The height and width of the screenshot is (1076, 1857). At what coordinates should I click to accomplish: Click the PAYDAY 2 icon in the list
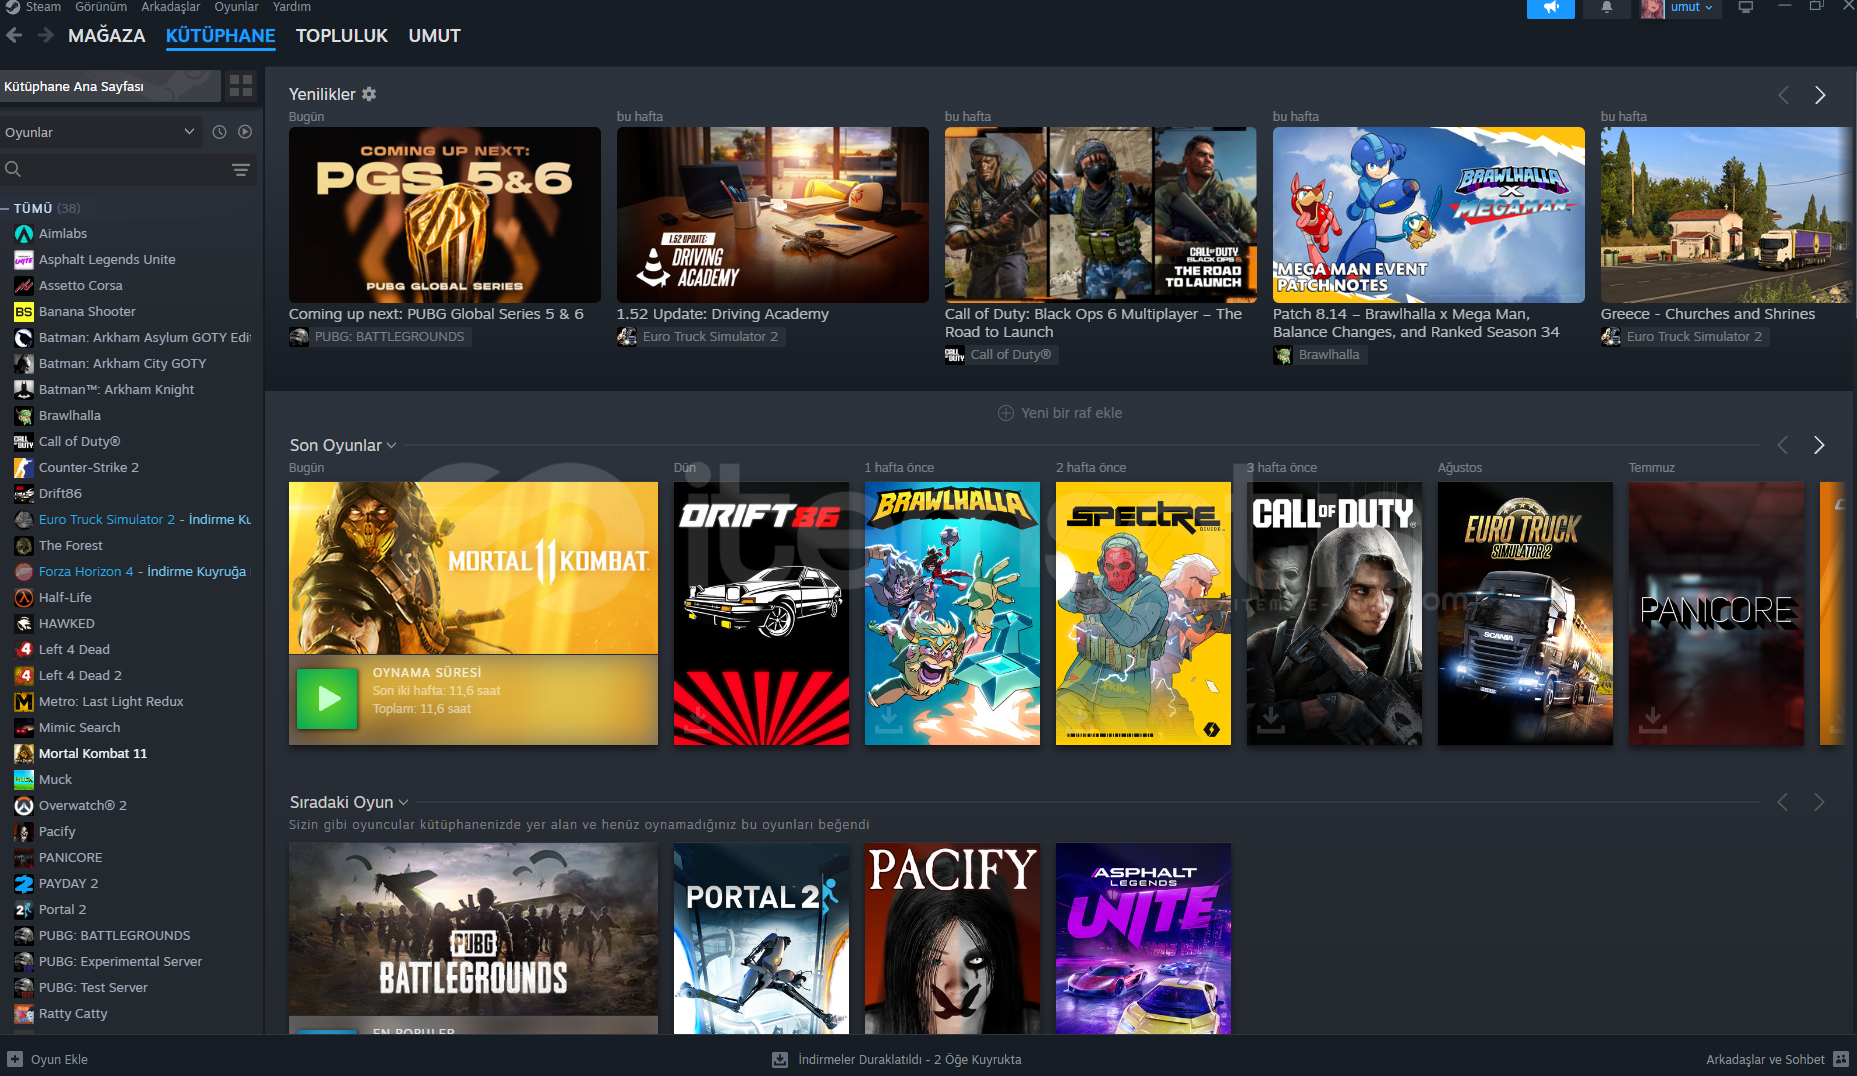[x=24, y=884]
